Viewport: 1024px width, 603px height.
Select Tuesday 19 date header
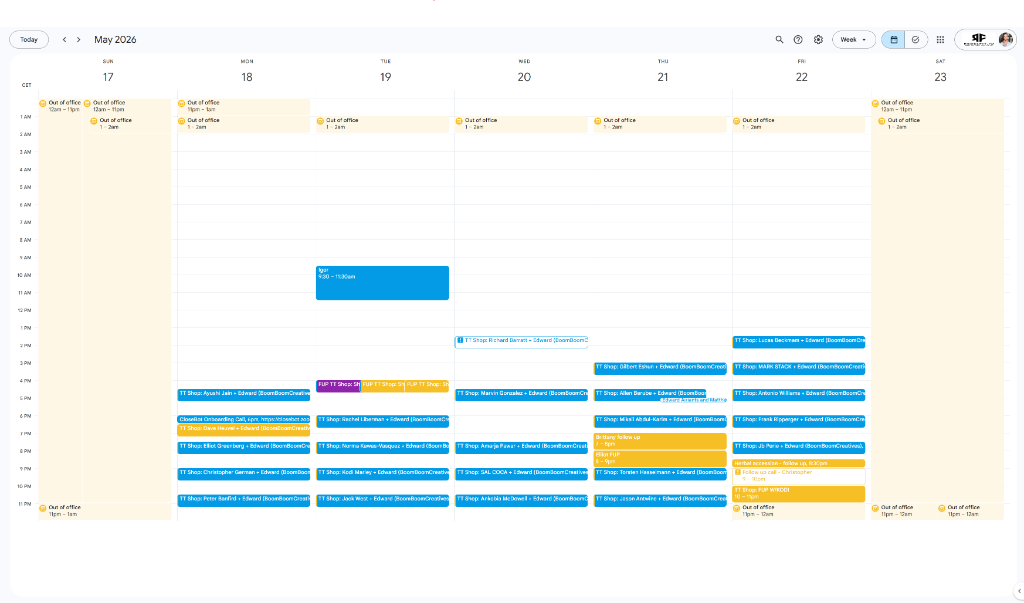tap(385, 76)
